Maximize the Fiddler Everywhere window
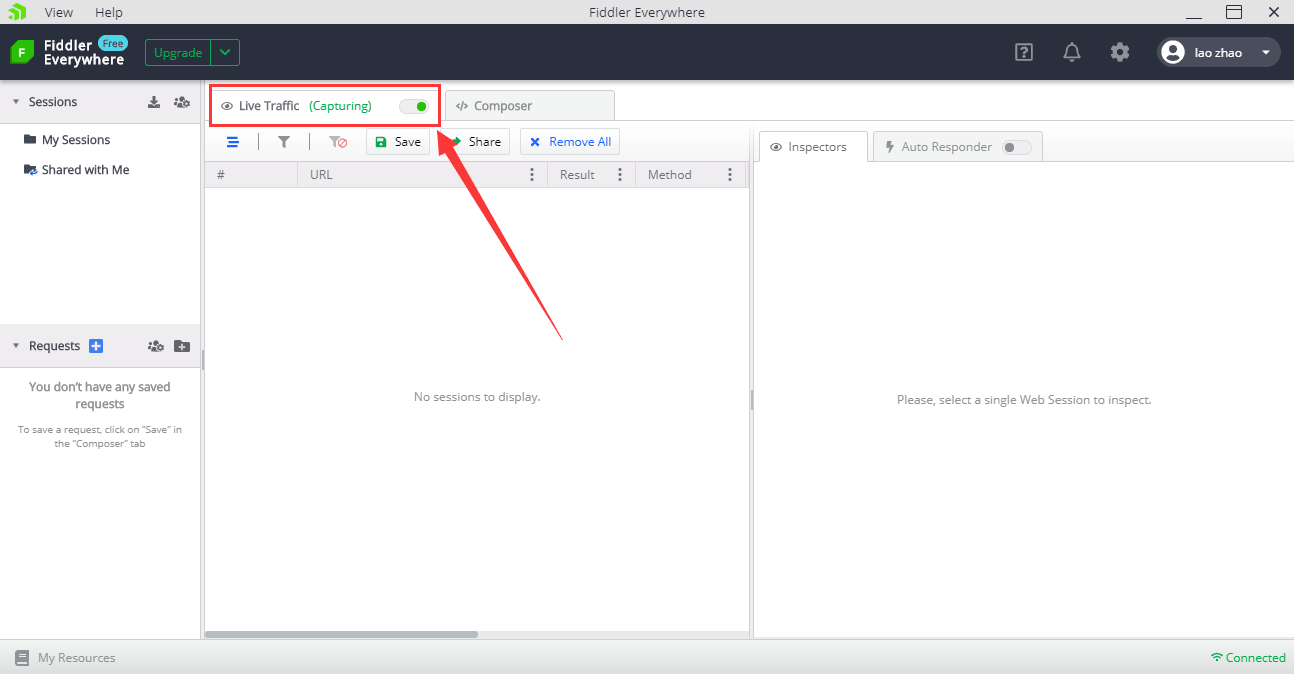Viewport: 1294px width, 674px height. 1234,12
